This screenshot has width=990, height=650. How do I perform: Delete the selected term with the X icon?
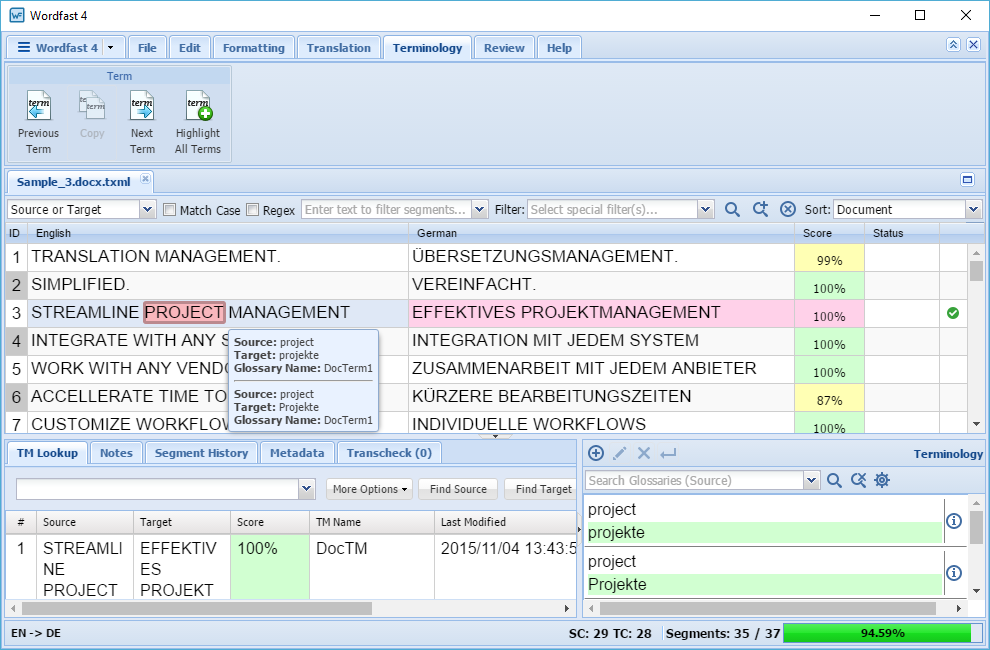pos(643,453)
